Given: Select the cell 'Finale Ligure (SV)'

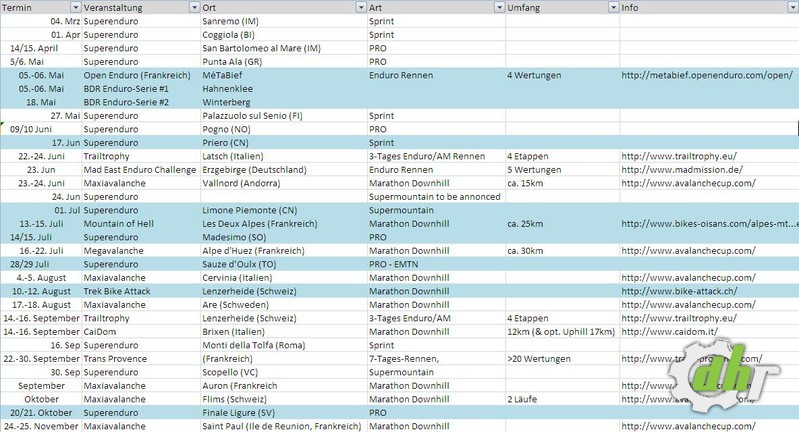Looking at the screenshot, I should [x=284, y=413].
